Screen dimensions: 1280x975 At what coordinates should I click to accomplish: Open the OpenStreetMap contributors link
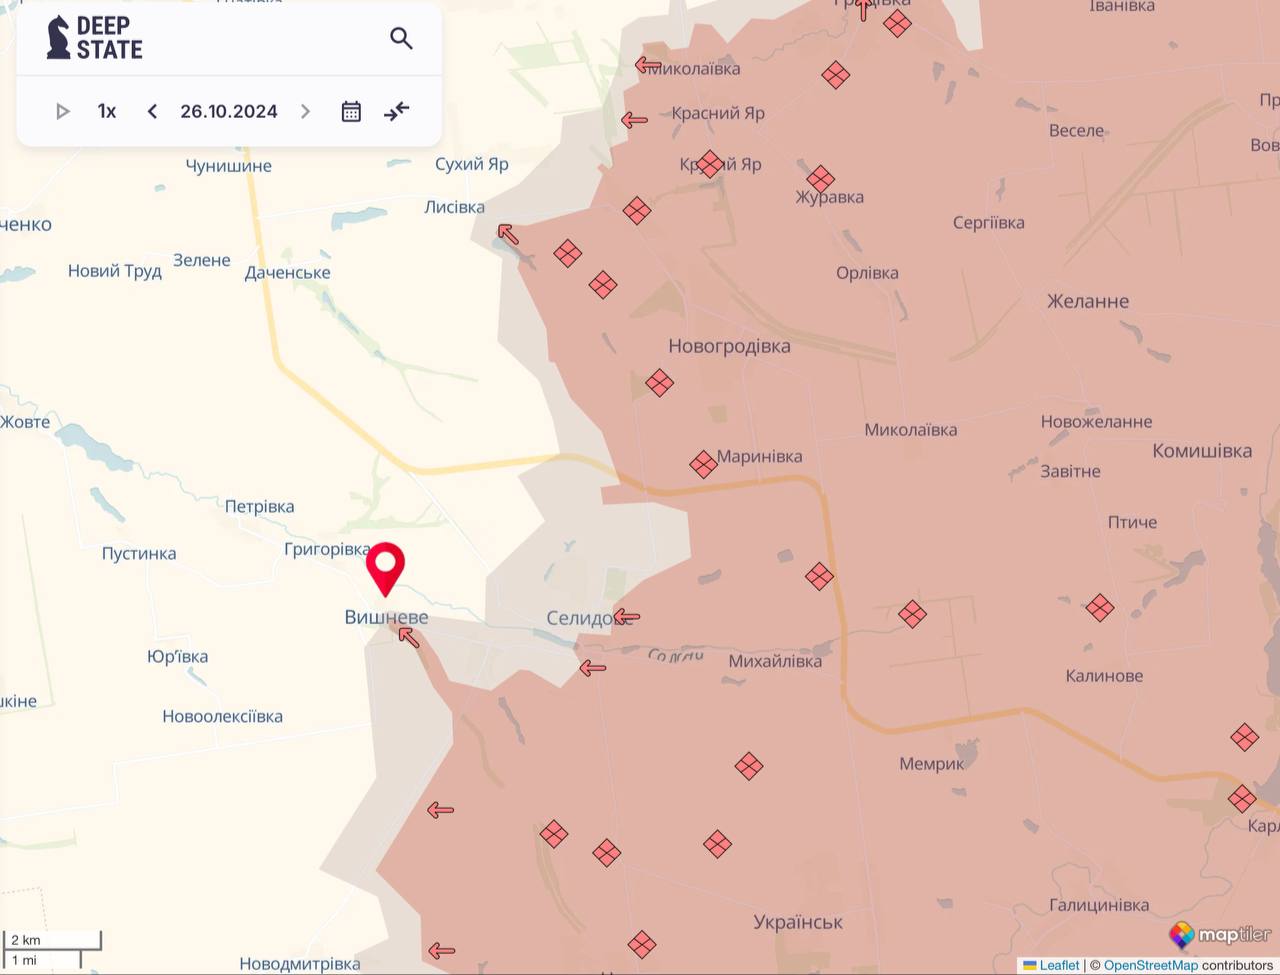[1150, 965]
